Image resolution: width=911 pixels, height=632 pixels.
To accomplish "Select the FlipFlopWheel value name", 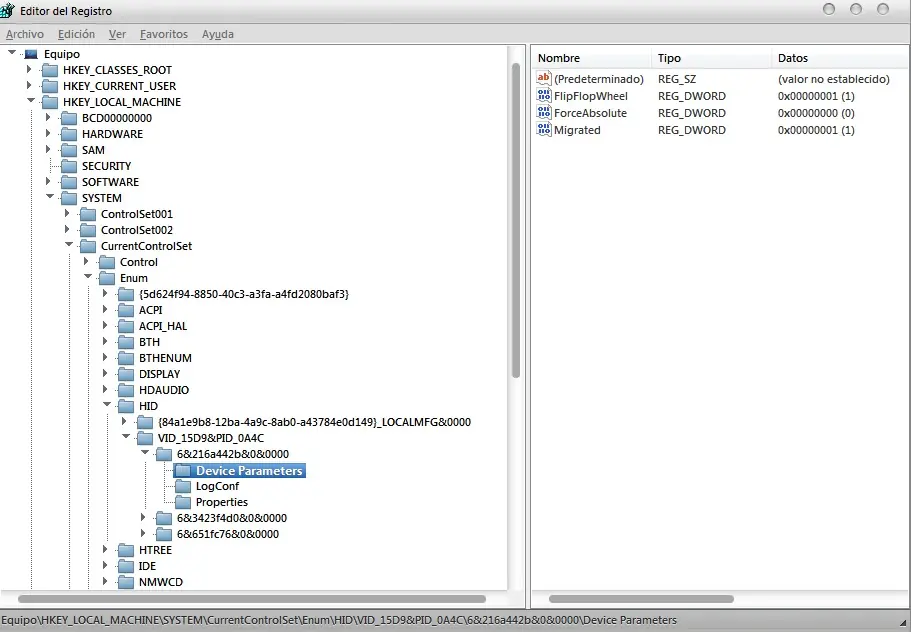I will pos(590,96).
